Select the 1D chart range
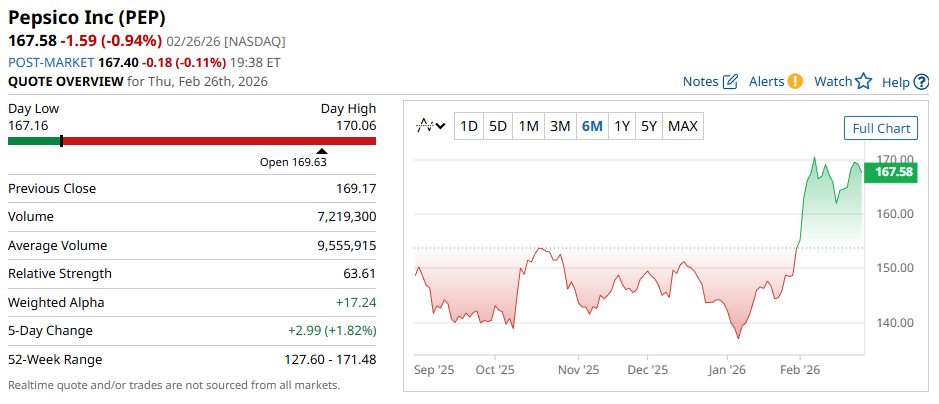 click(468, 126)
